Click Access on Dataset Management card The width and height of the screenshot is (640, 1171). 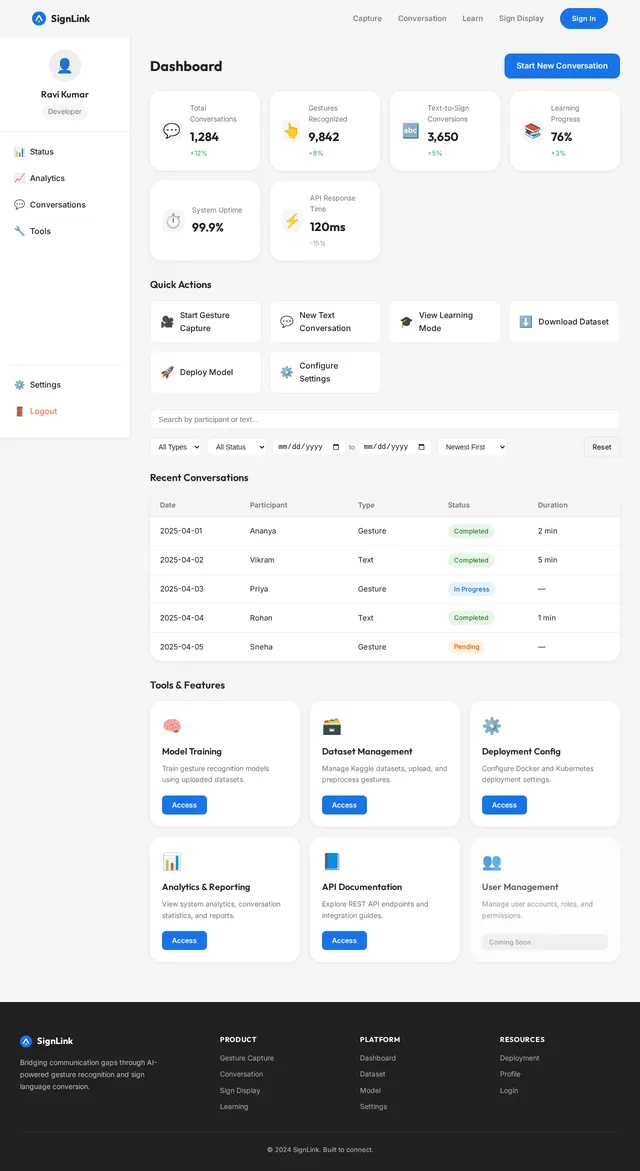(344, 805)
